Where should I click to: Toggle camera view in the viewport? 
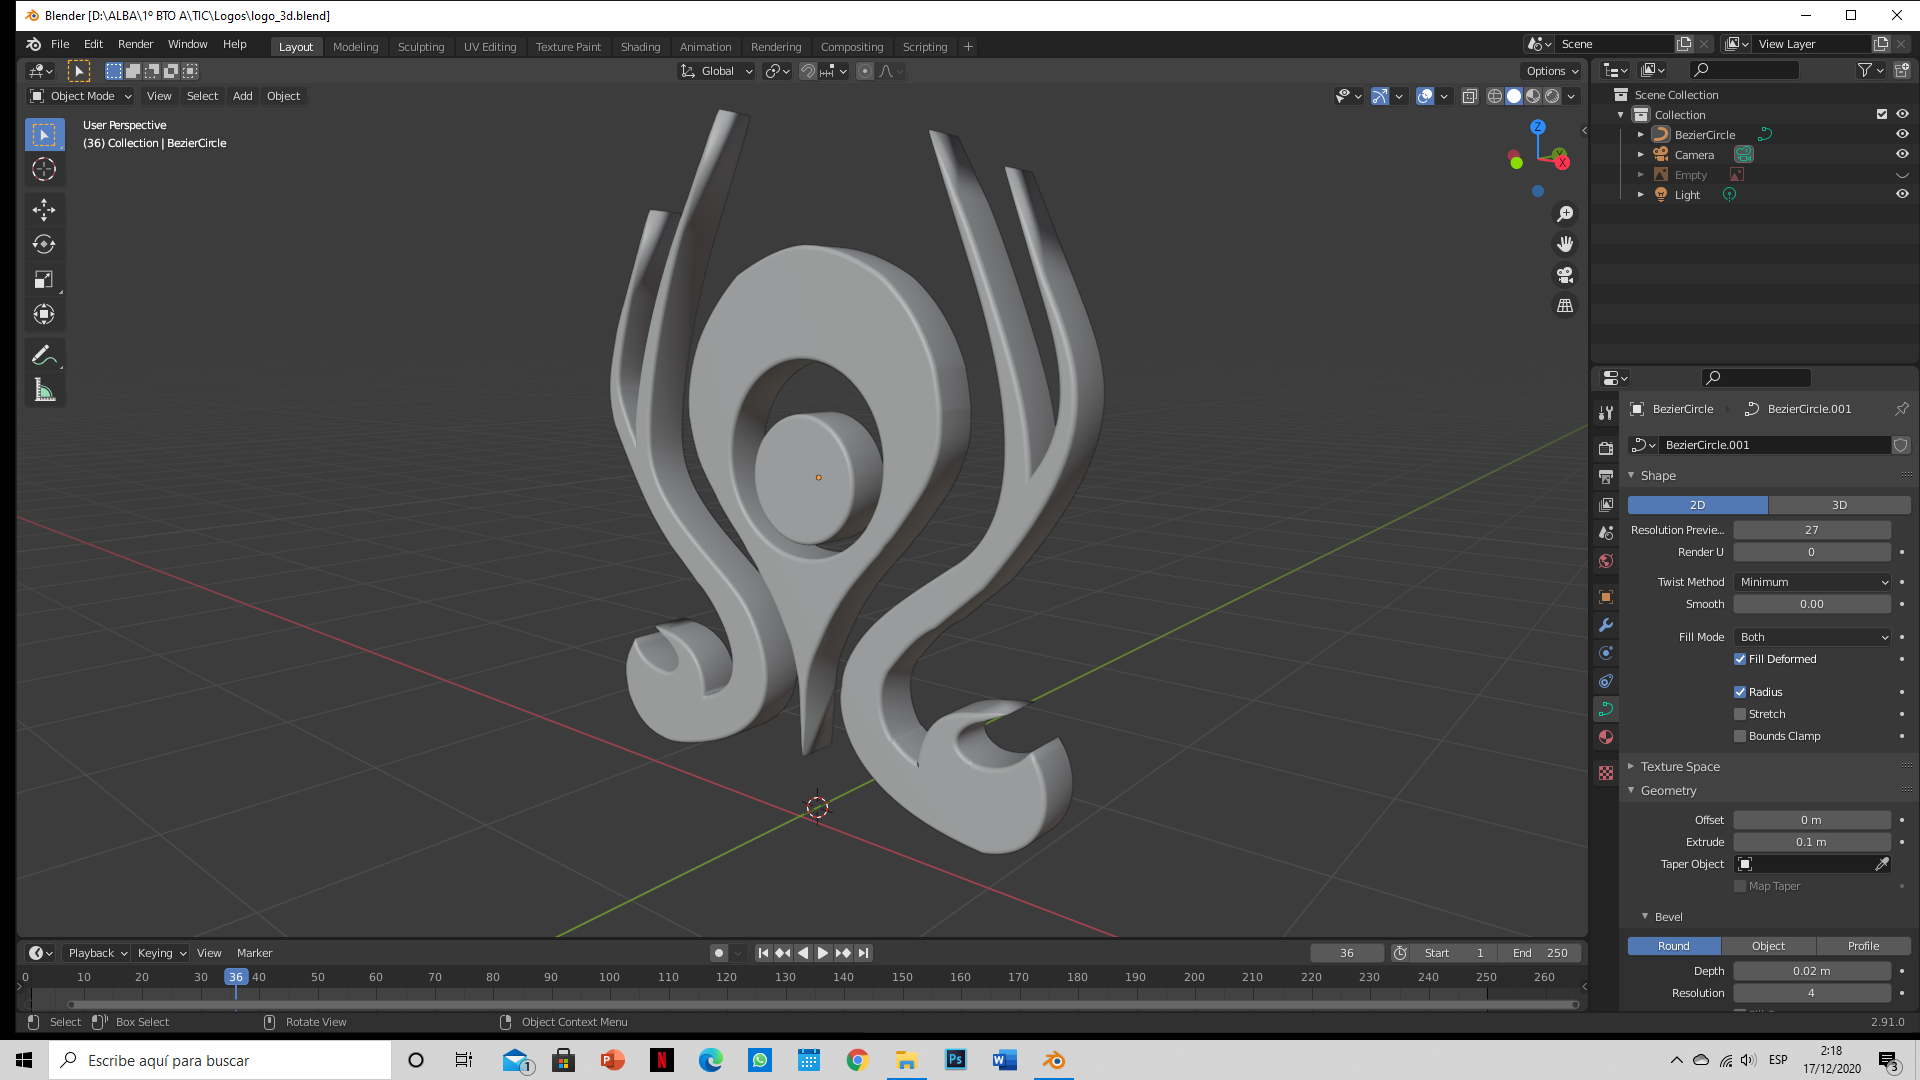[1565, 275]
